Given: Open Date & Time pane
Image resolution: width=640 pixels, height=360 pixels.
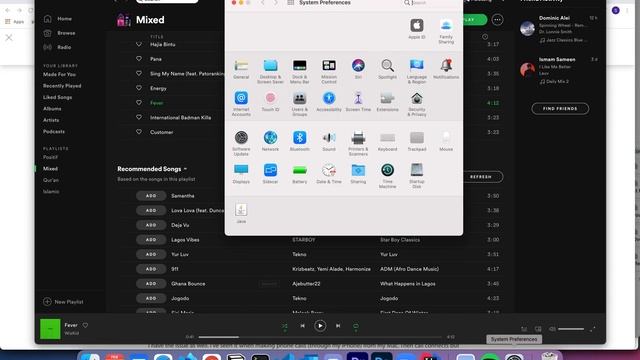Looking at the screenshot, I should [x=329, y=173].
